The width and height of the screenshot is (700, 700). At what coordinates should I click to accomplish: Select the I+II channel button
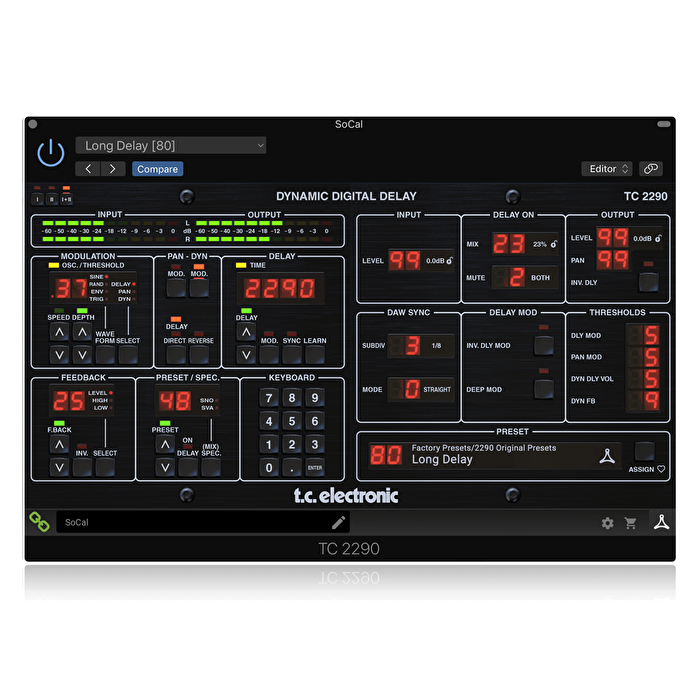[67, 200]
